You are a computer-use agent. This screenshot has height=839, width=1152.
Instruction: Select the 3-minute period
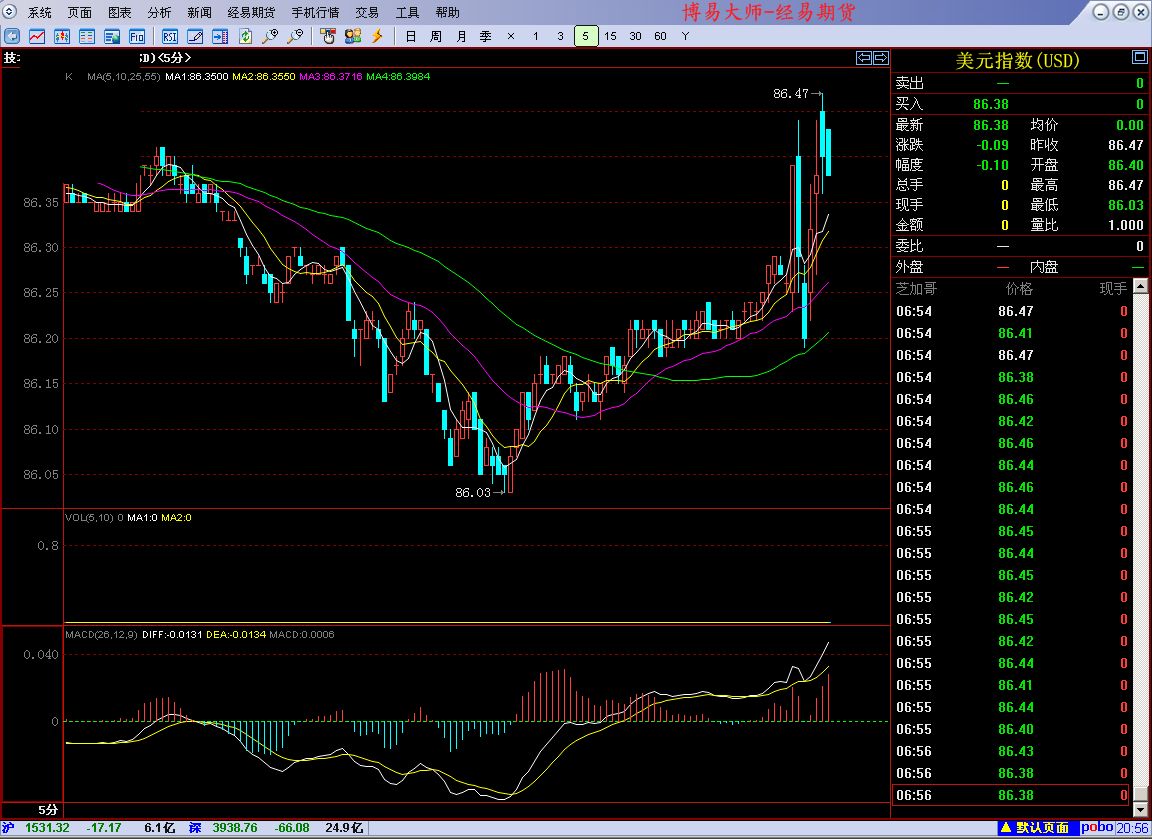561,36
